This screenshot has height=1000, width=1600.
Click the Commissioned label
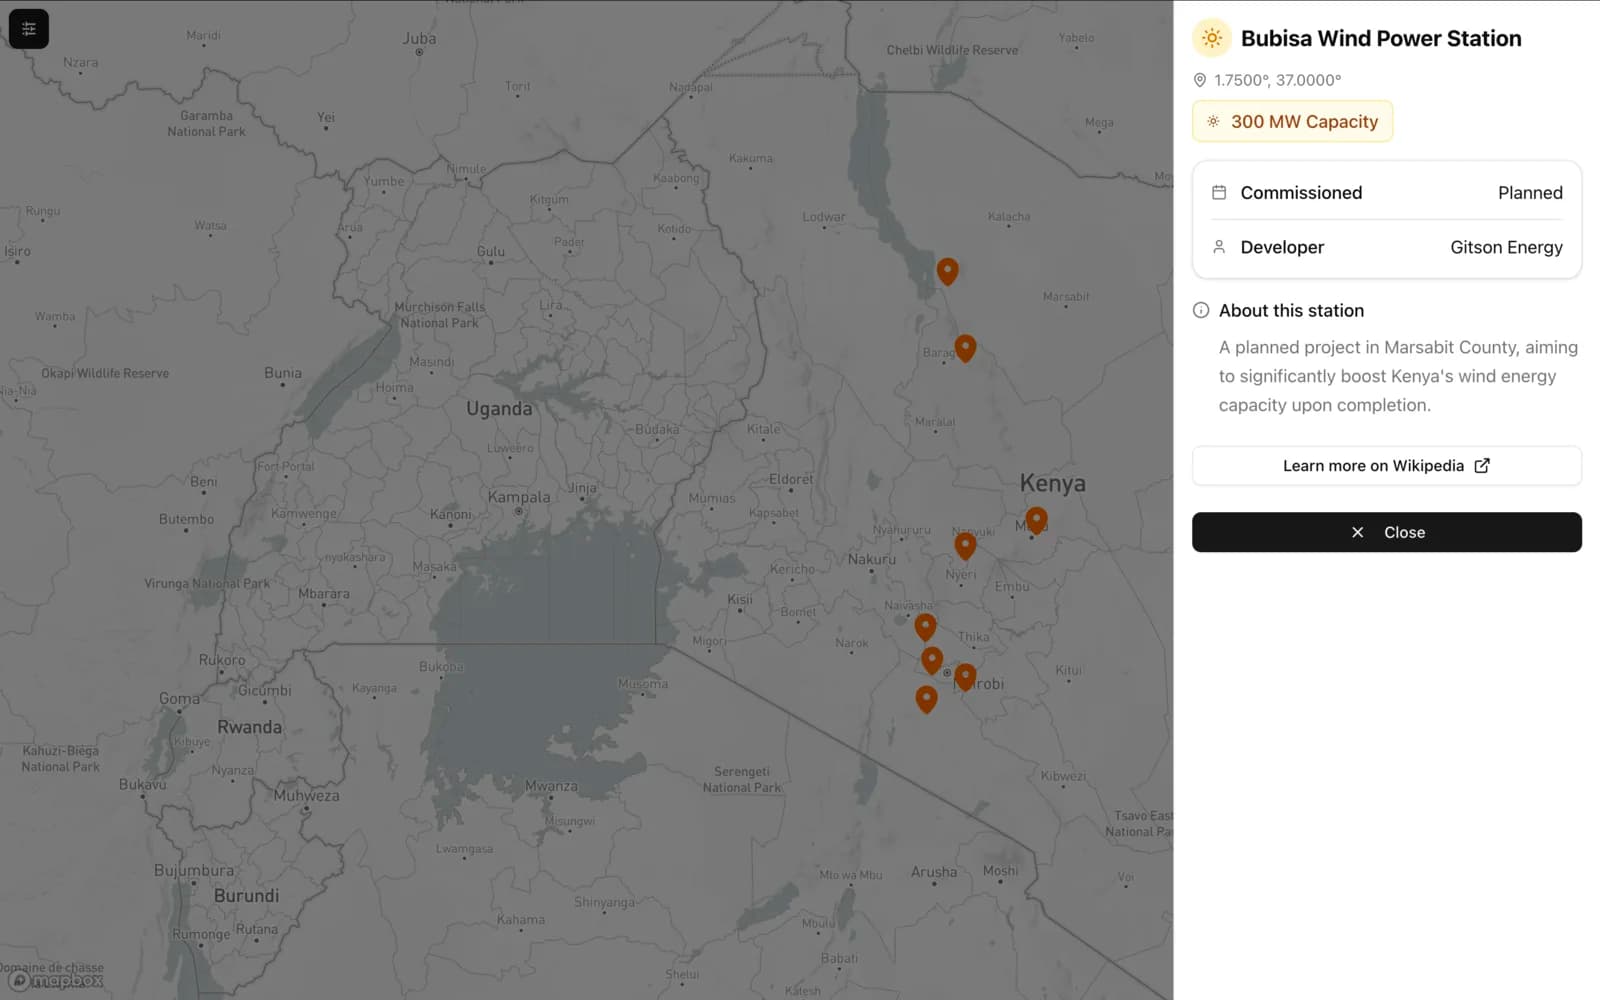click(x=1301, y=192)
